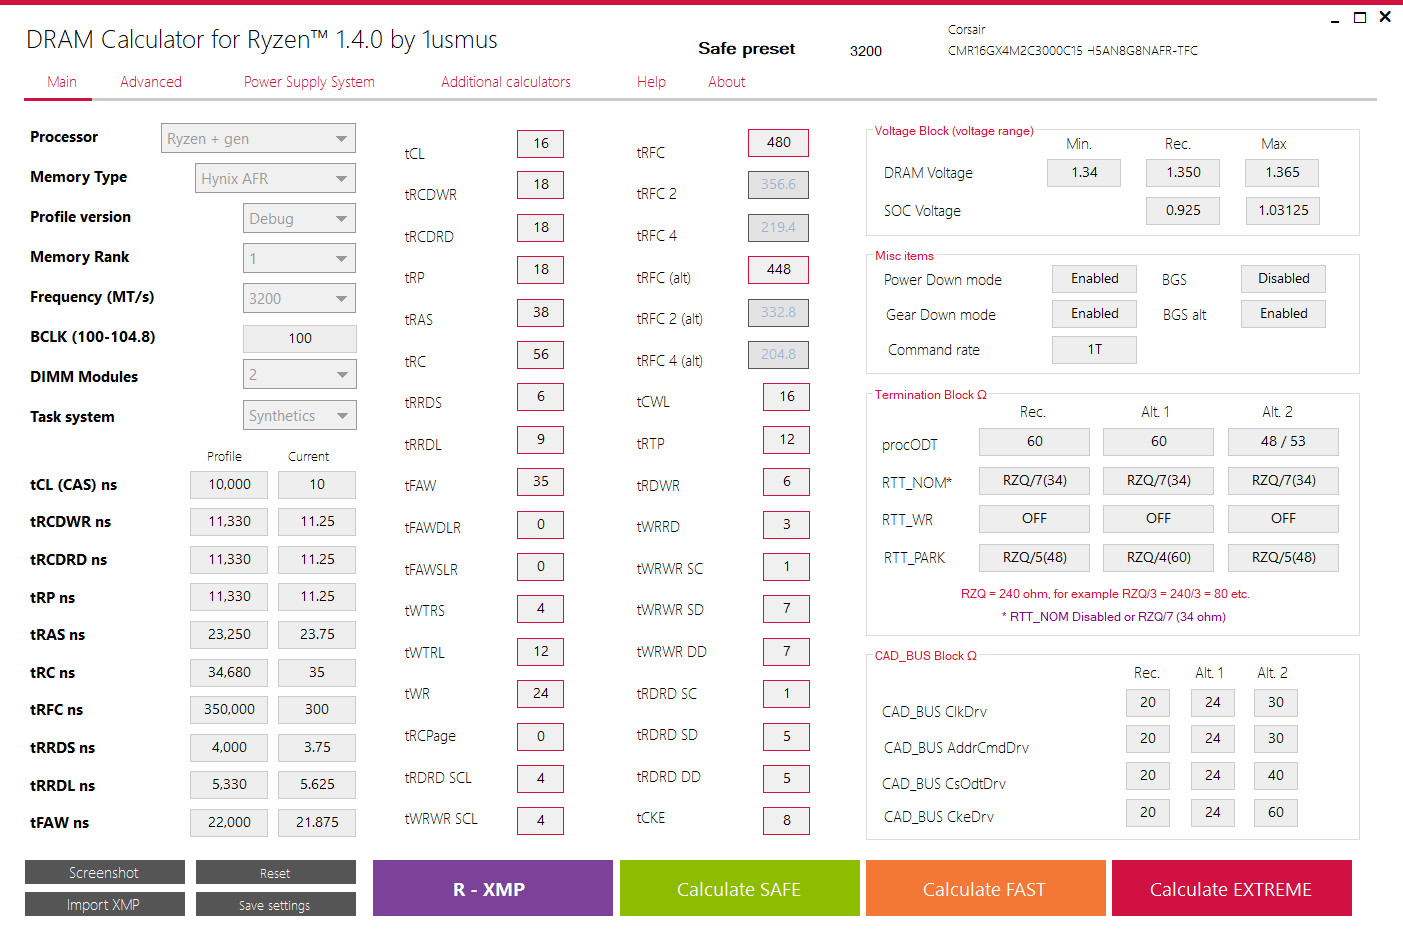This screenshot has width=1403, height=949.
Task: Select the DRAM Voltage Max value 1.365
Action: click(x=1282, y=173)
